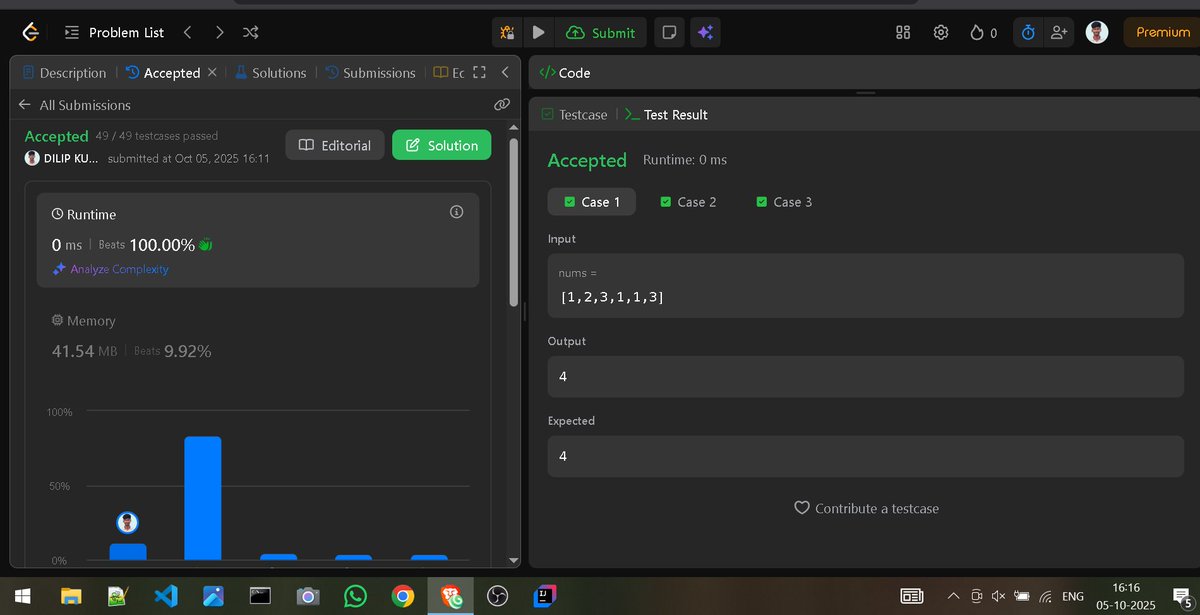1200x615 pixels.
Task: Open IntelliJ IDEA from taskbar
Action: 545,596
